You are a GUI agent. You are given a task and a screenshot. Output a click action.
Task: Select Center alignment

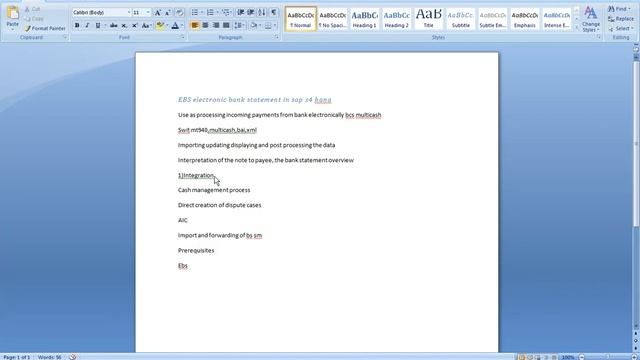(x=205, y=25)
